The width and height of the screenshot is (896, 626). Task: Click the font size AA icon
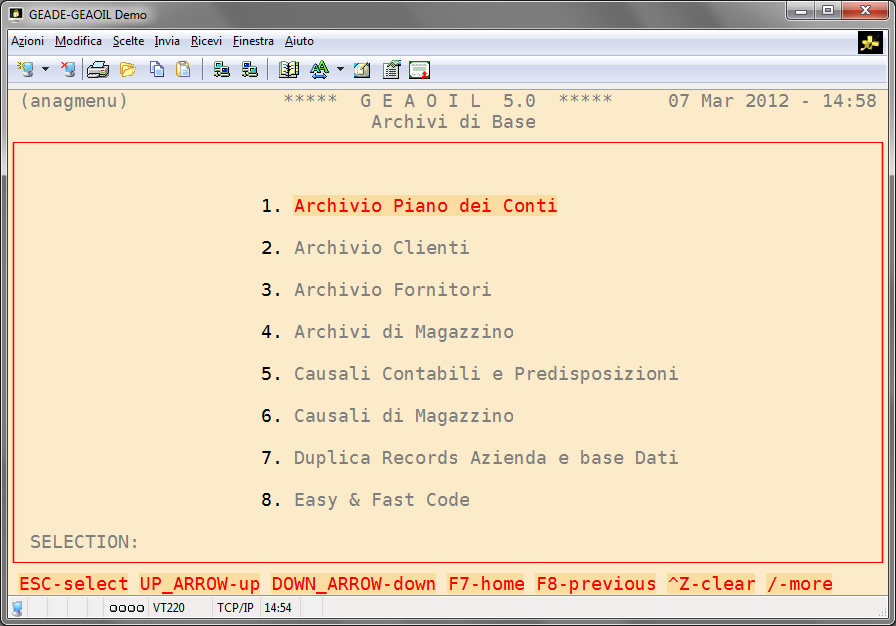tap(319, 69)
